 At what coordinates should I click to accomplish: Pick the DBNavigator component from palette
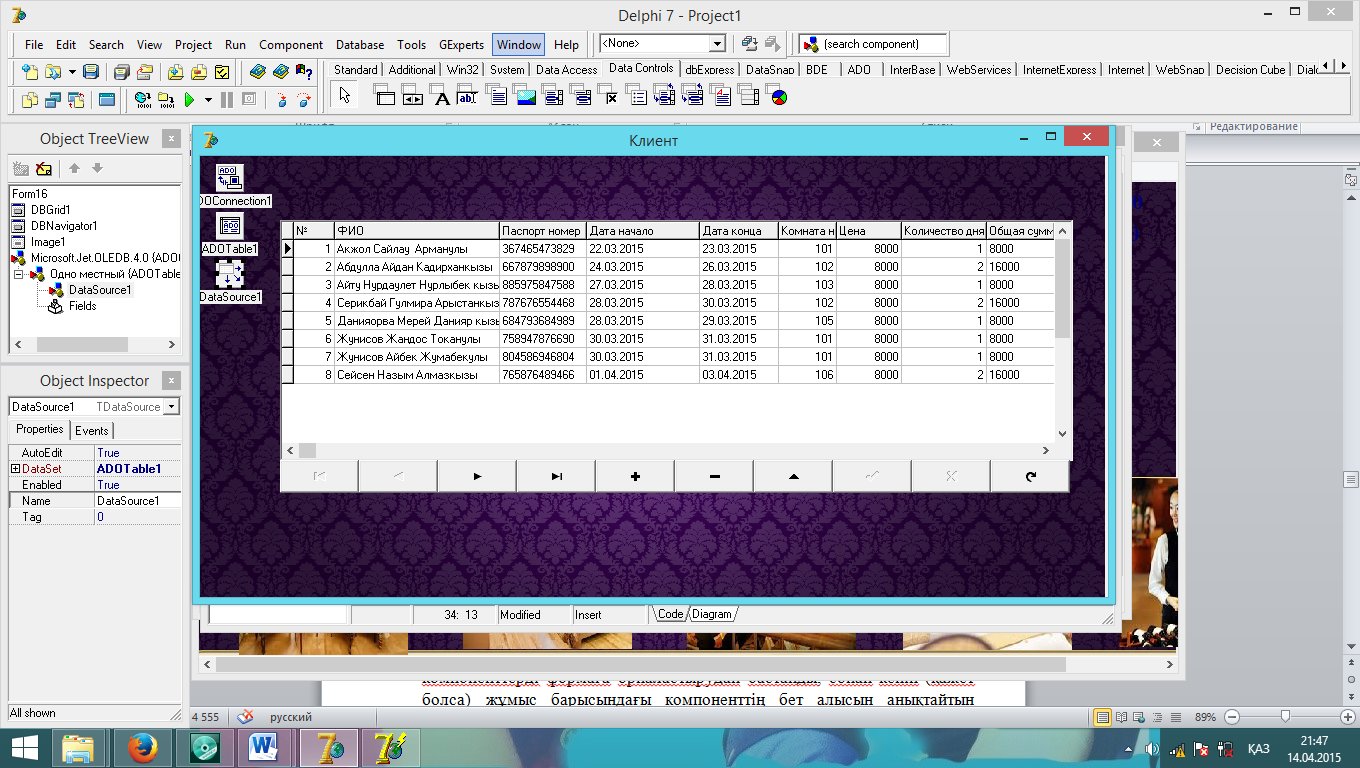tap(413, 96)
